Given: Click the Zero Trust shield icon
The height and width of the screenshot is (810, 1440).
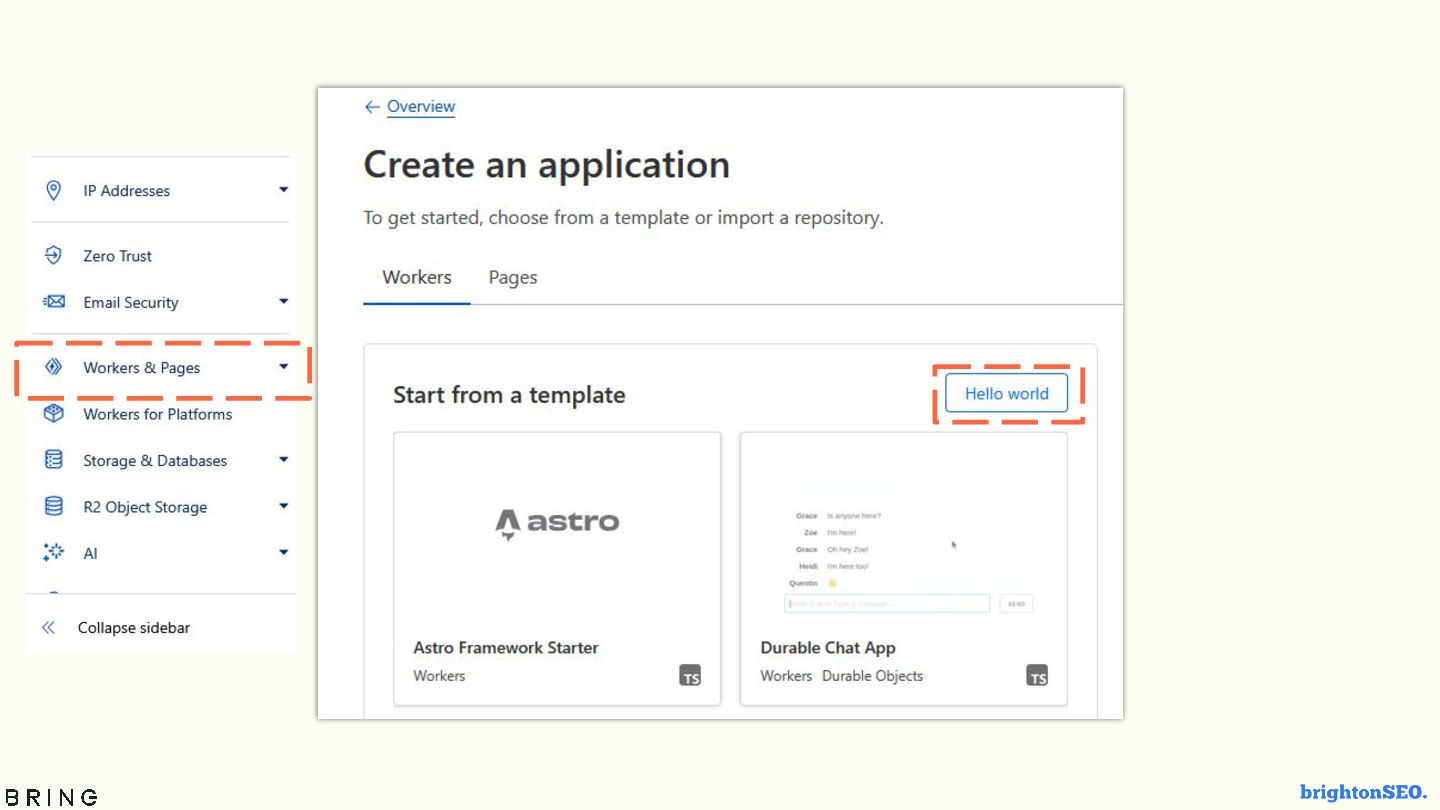Looking at the screenshot, I should pyautogui.click(x=54, y=255).
